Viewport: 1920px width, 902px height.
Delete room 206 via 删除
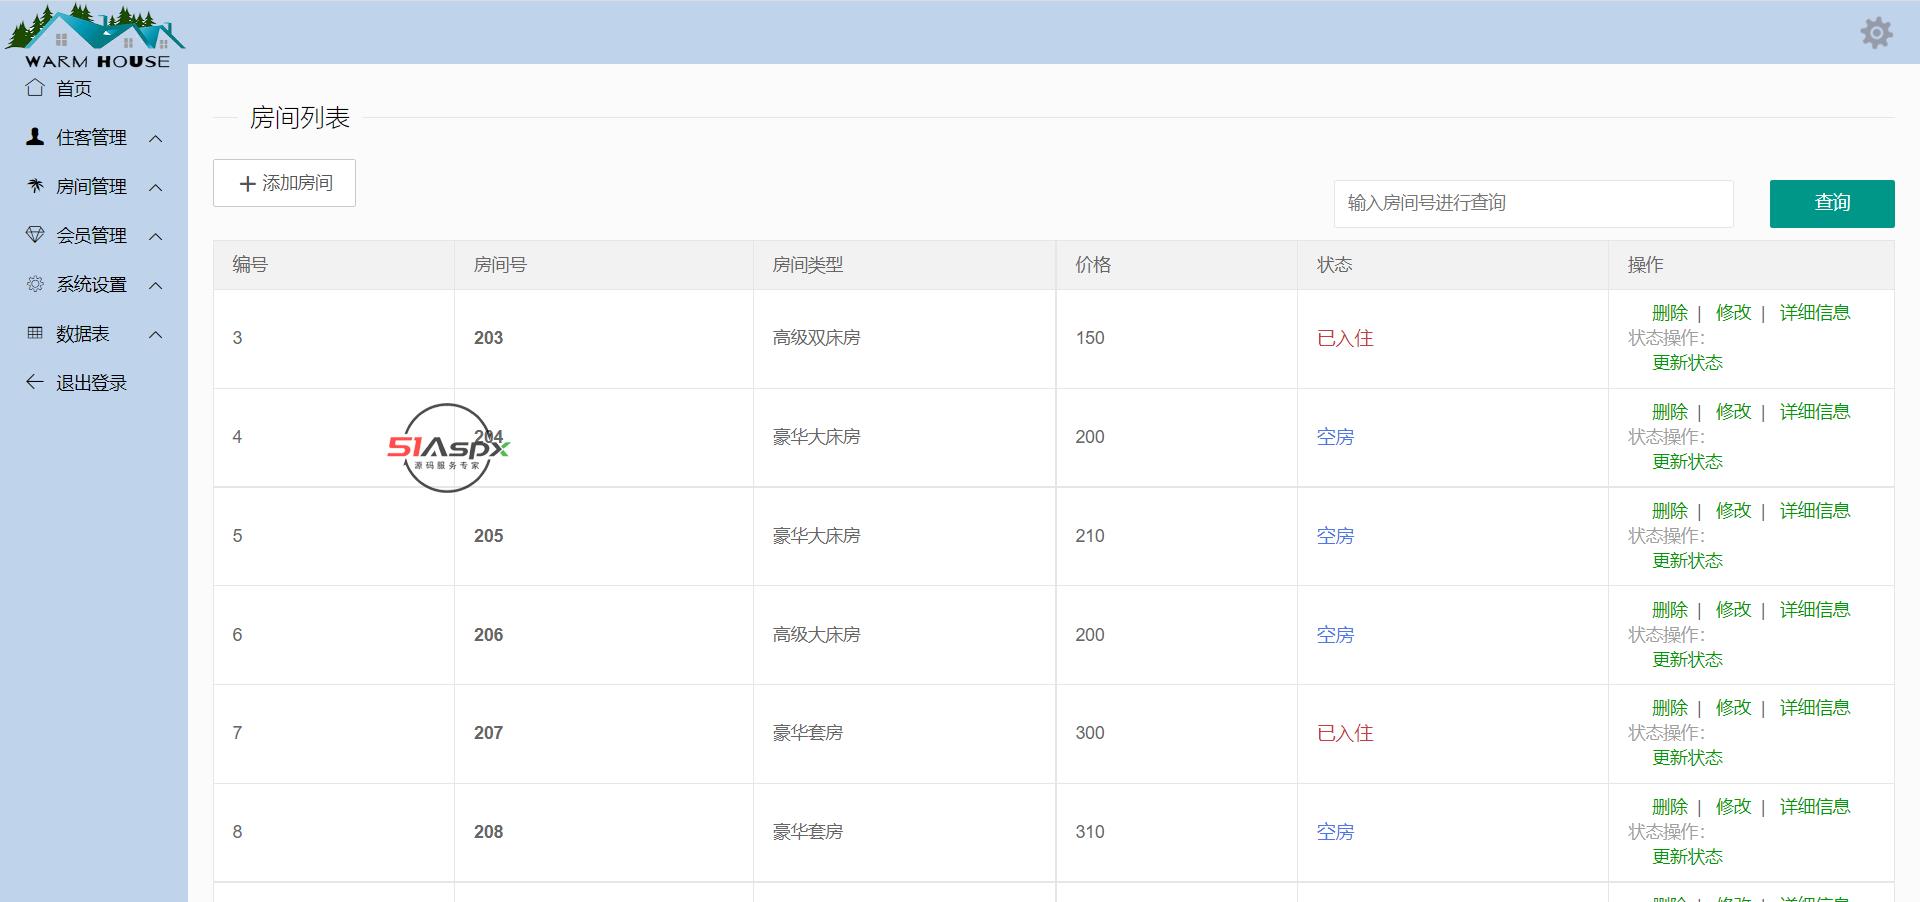click(x=1670, y=610)
